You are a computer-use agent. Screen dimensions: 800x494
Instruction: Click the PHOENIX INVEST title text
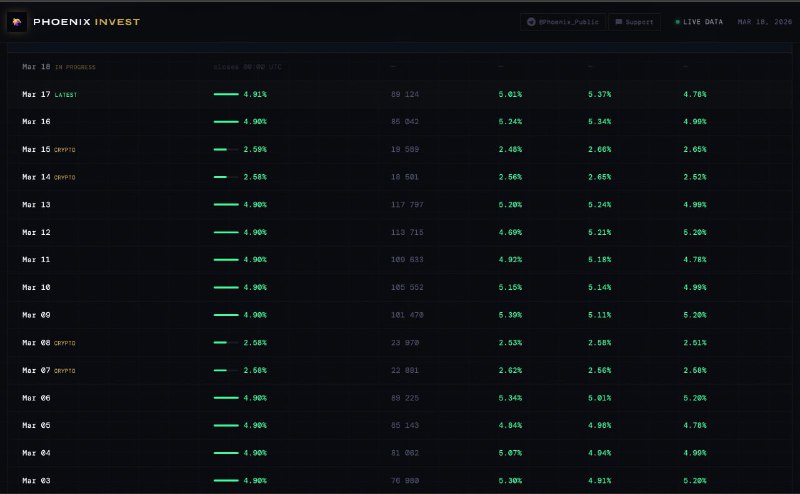click(86, 22)
